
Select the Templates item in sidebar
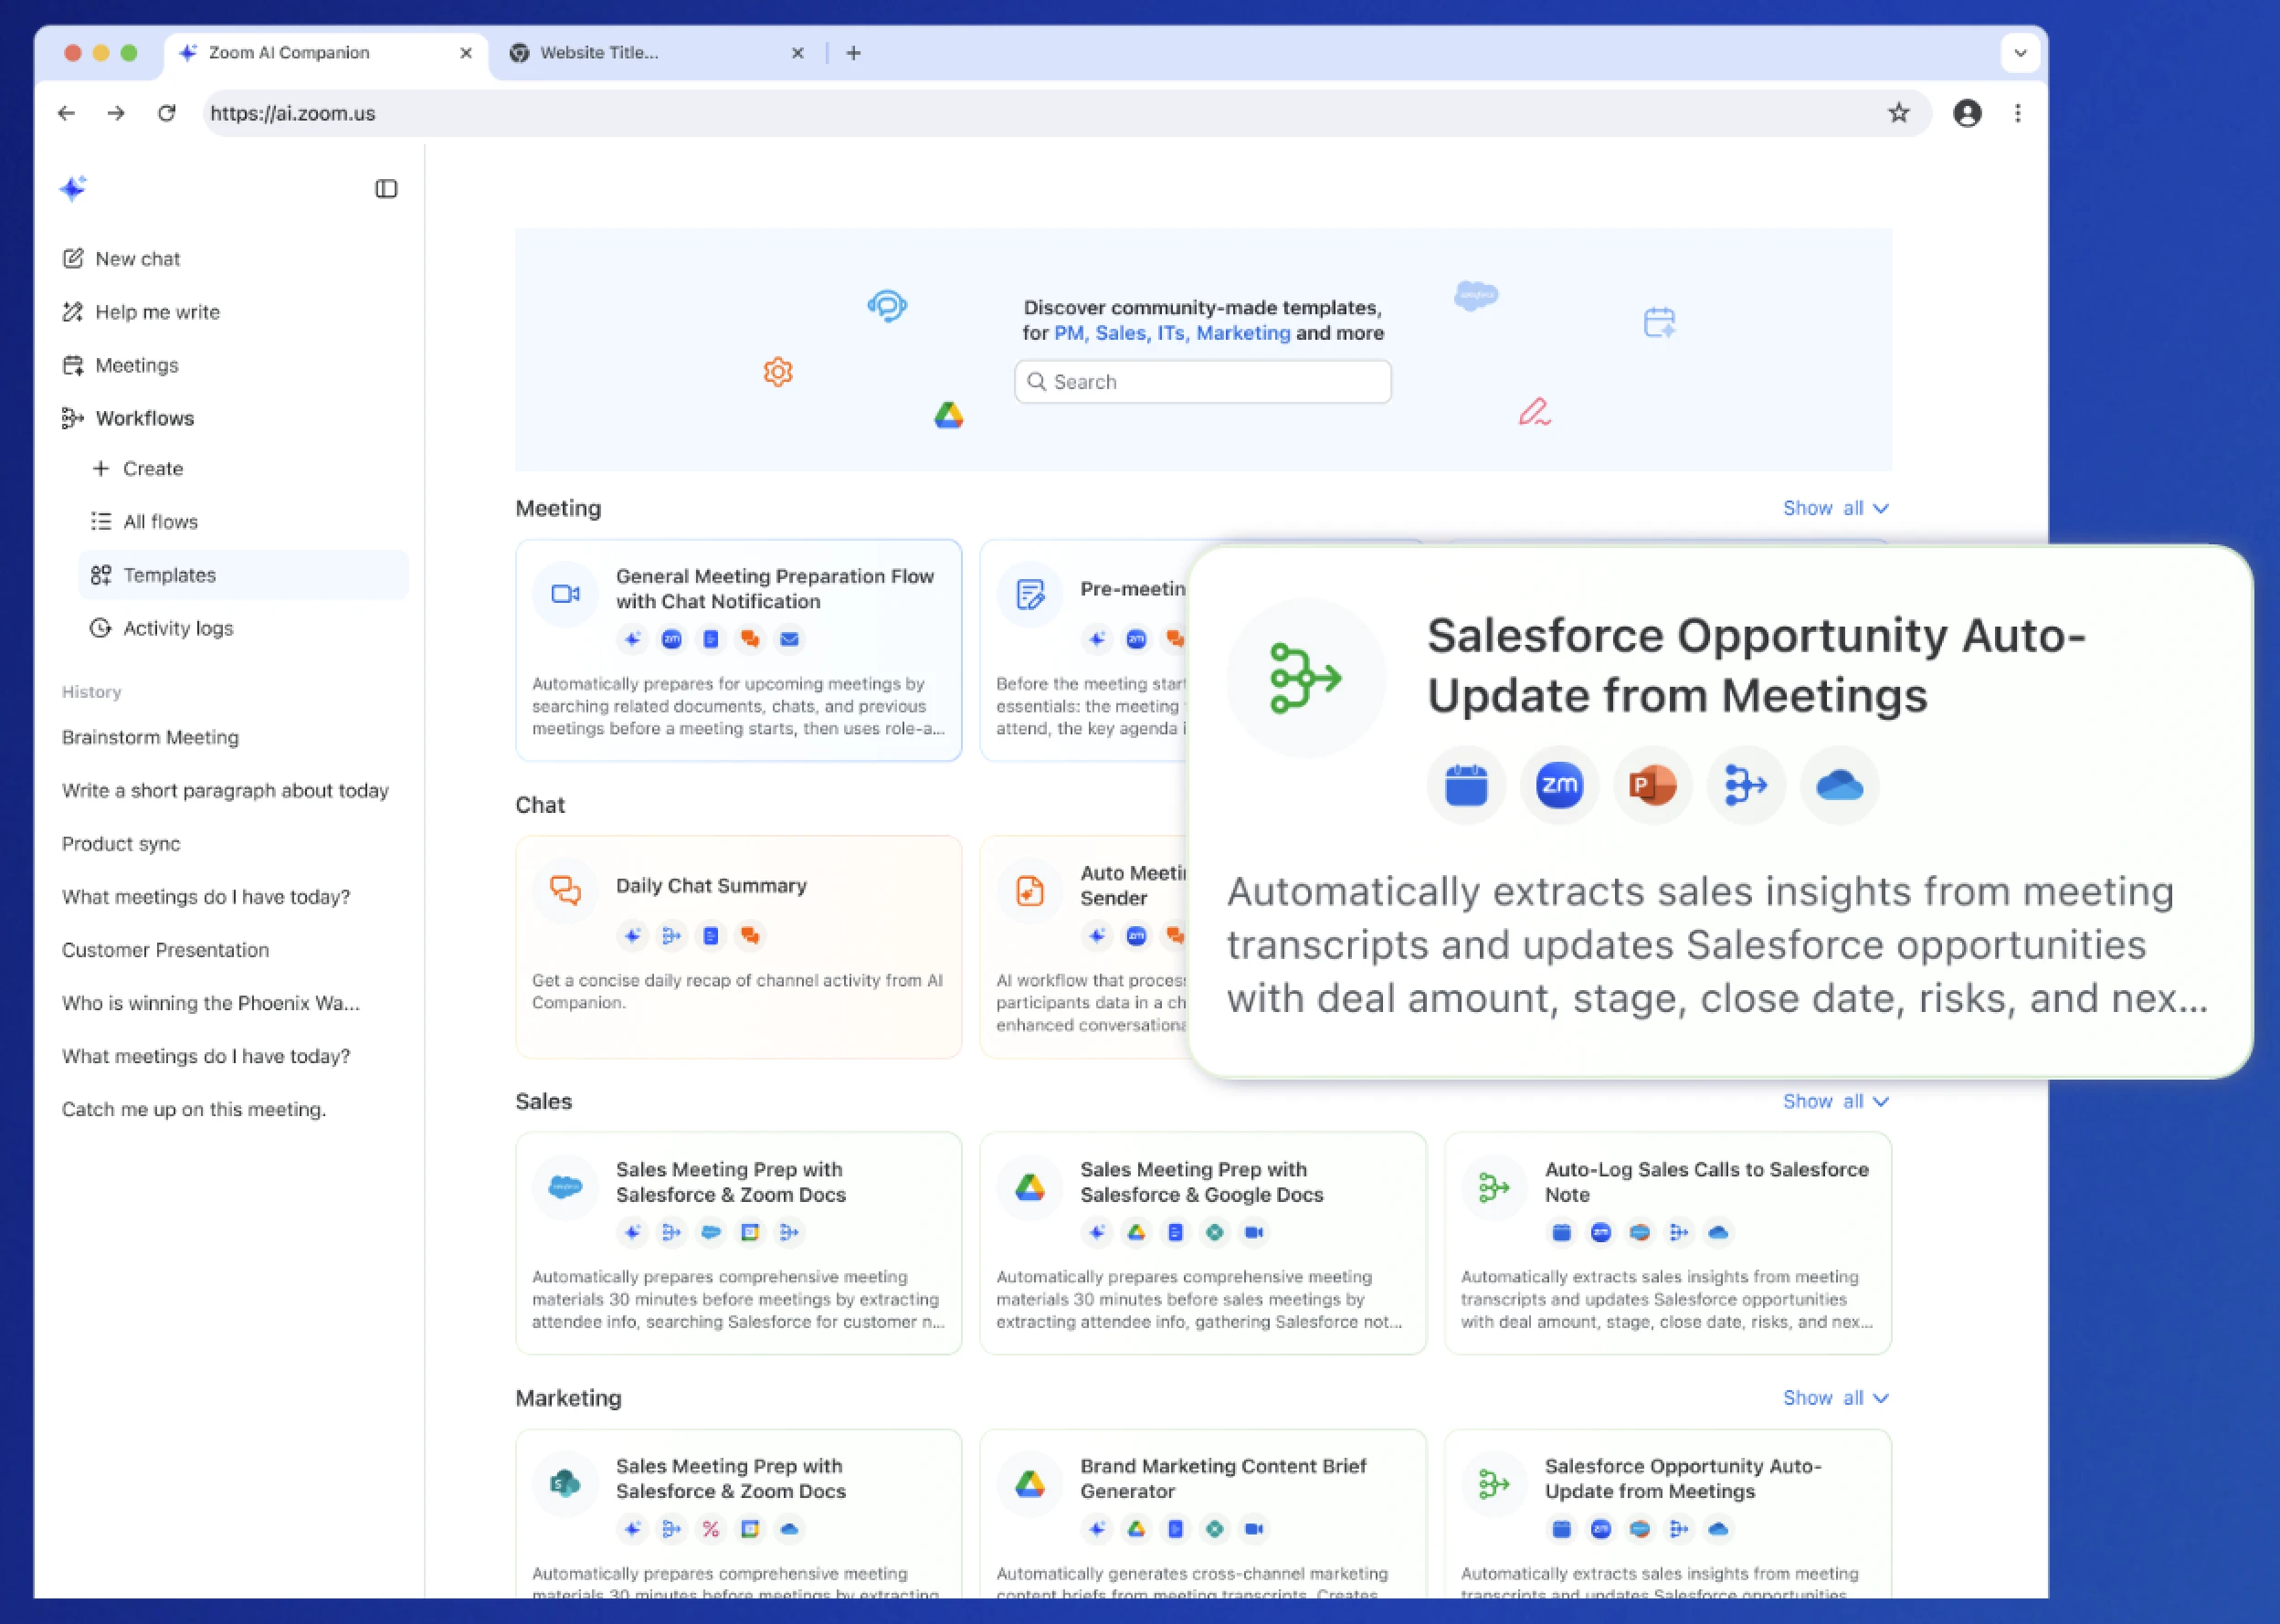(243, 575)
